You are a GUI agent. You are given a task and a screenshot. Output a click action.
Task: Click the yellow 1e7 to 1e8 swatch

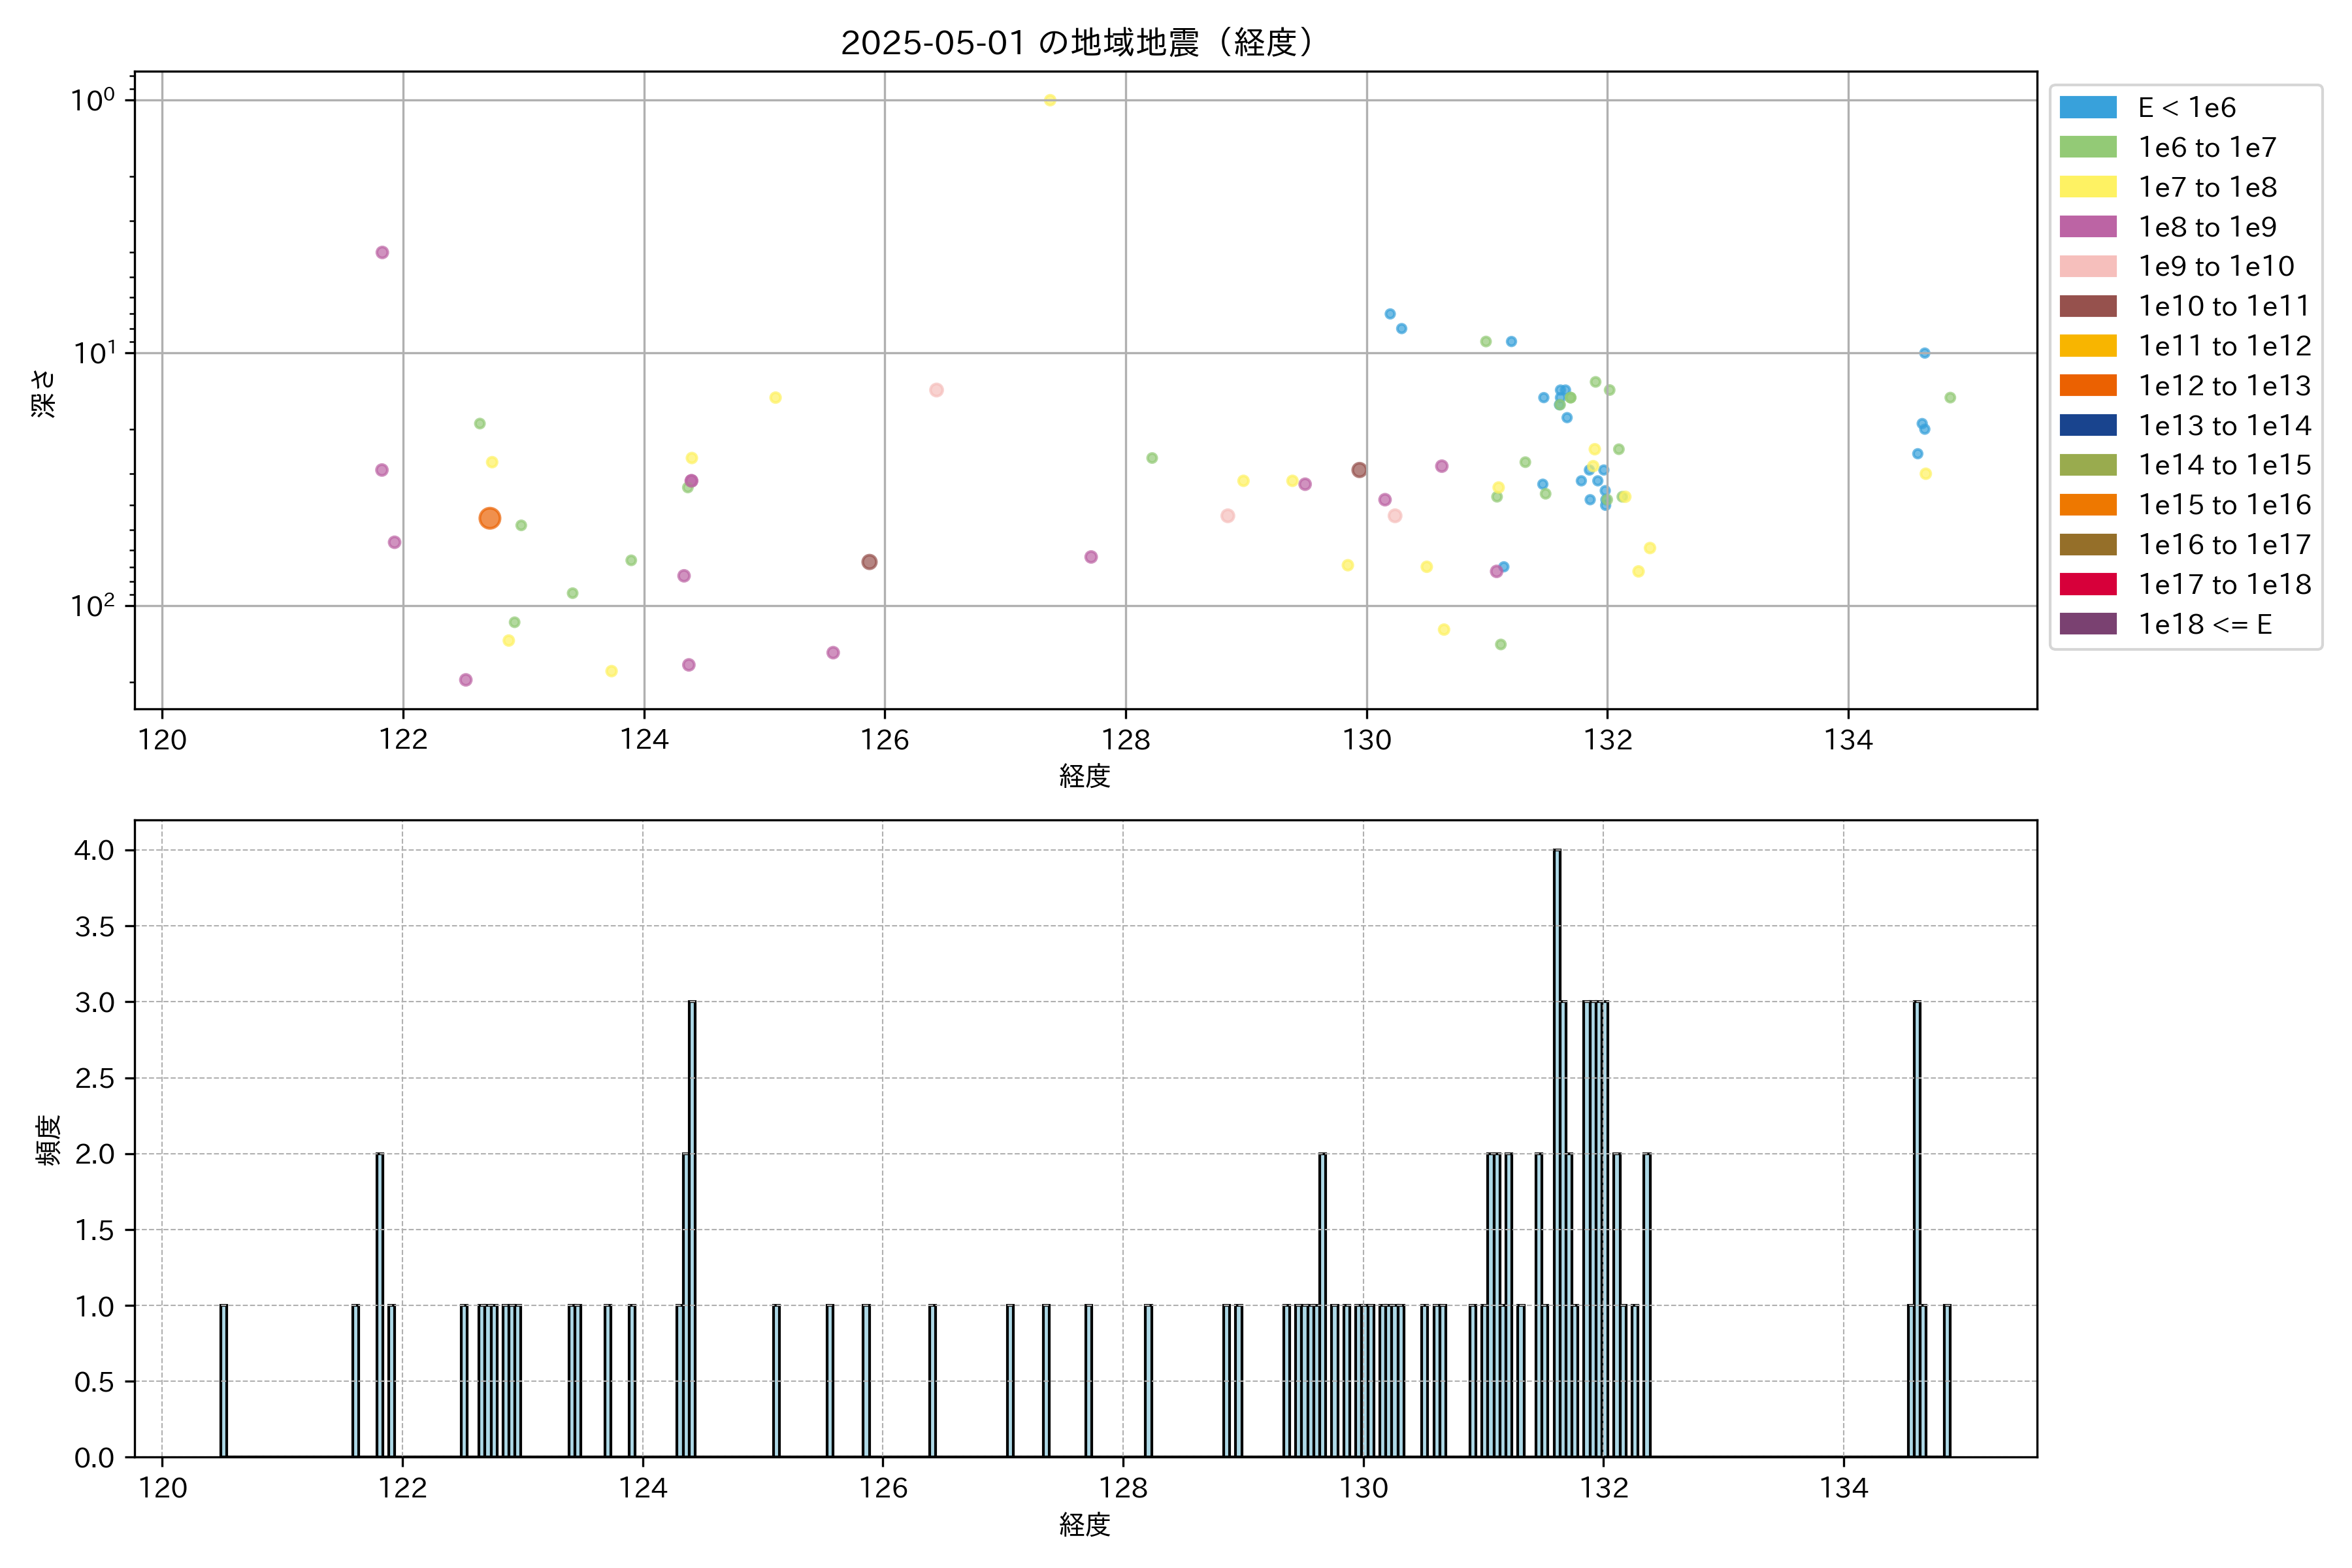click(x=2087, y=187)
